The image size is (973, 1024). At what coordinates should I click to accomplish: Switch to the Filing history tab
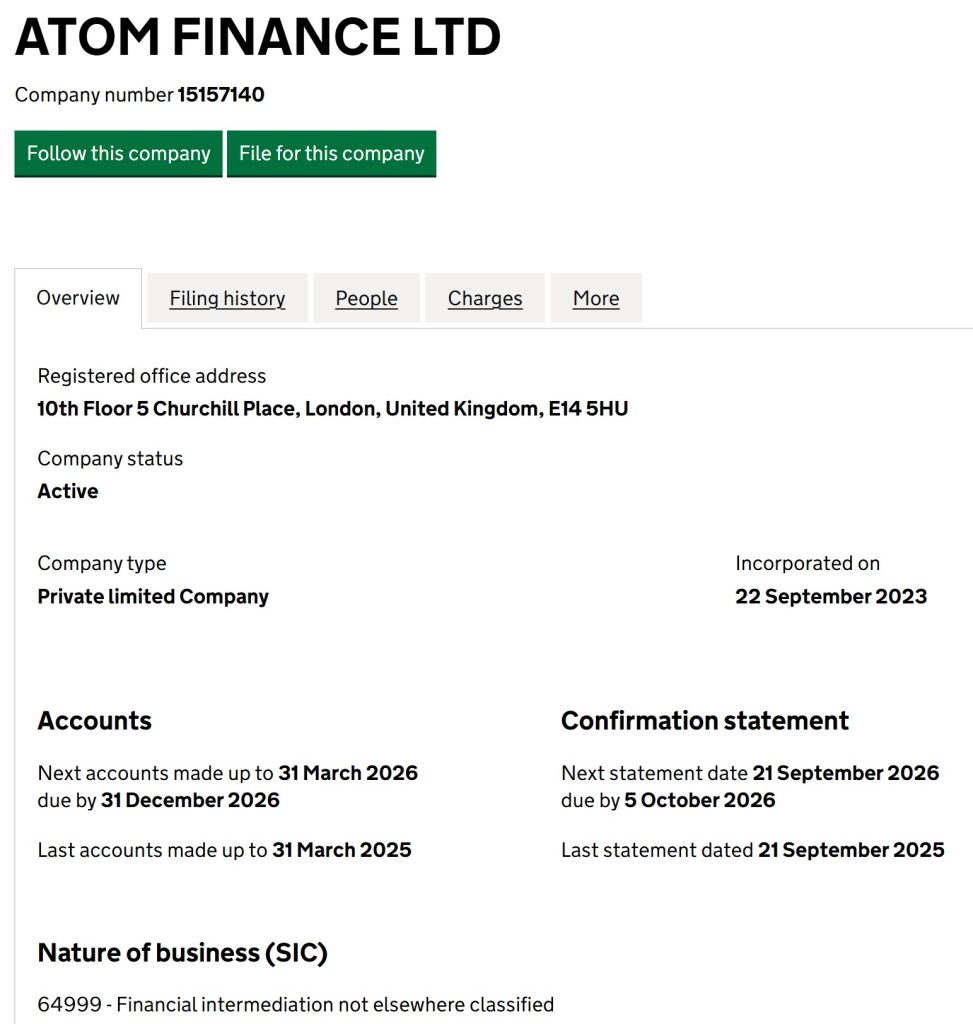(226, 298)
